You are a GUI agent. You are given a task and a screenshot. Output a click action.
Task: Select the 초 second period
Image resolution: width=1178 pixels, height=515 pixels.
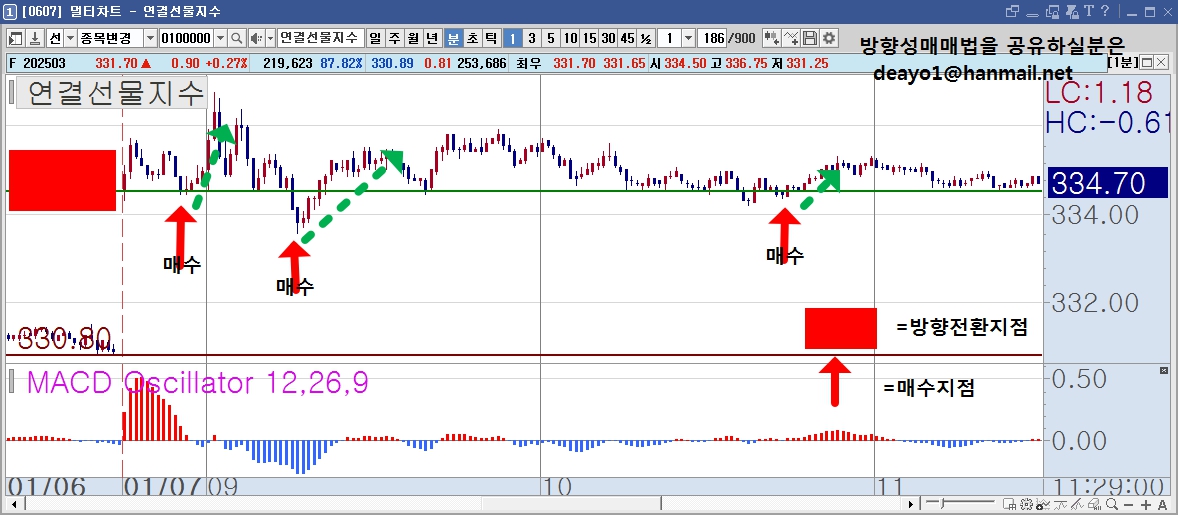(x=472, y=38)
